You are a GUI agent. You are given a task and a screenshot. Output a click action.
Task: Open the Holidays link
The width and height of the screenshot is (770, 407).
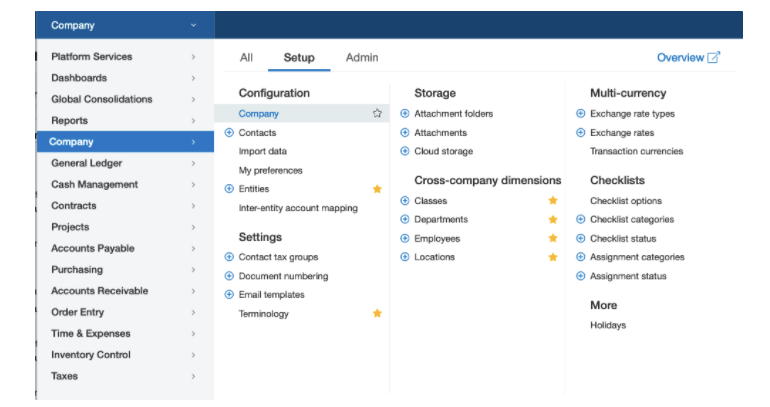[x=608, y=325]
